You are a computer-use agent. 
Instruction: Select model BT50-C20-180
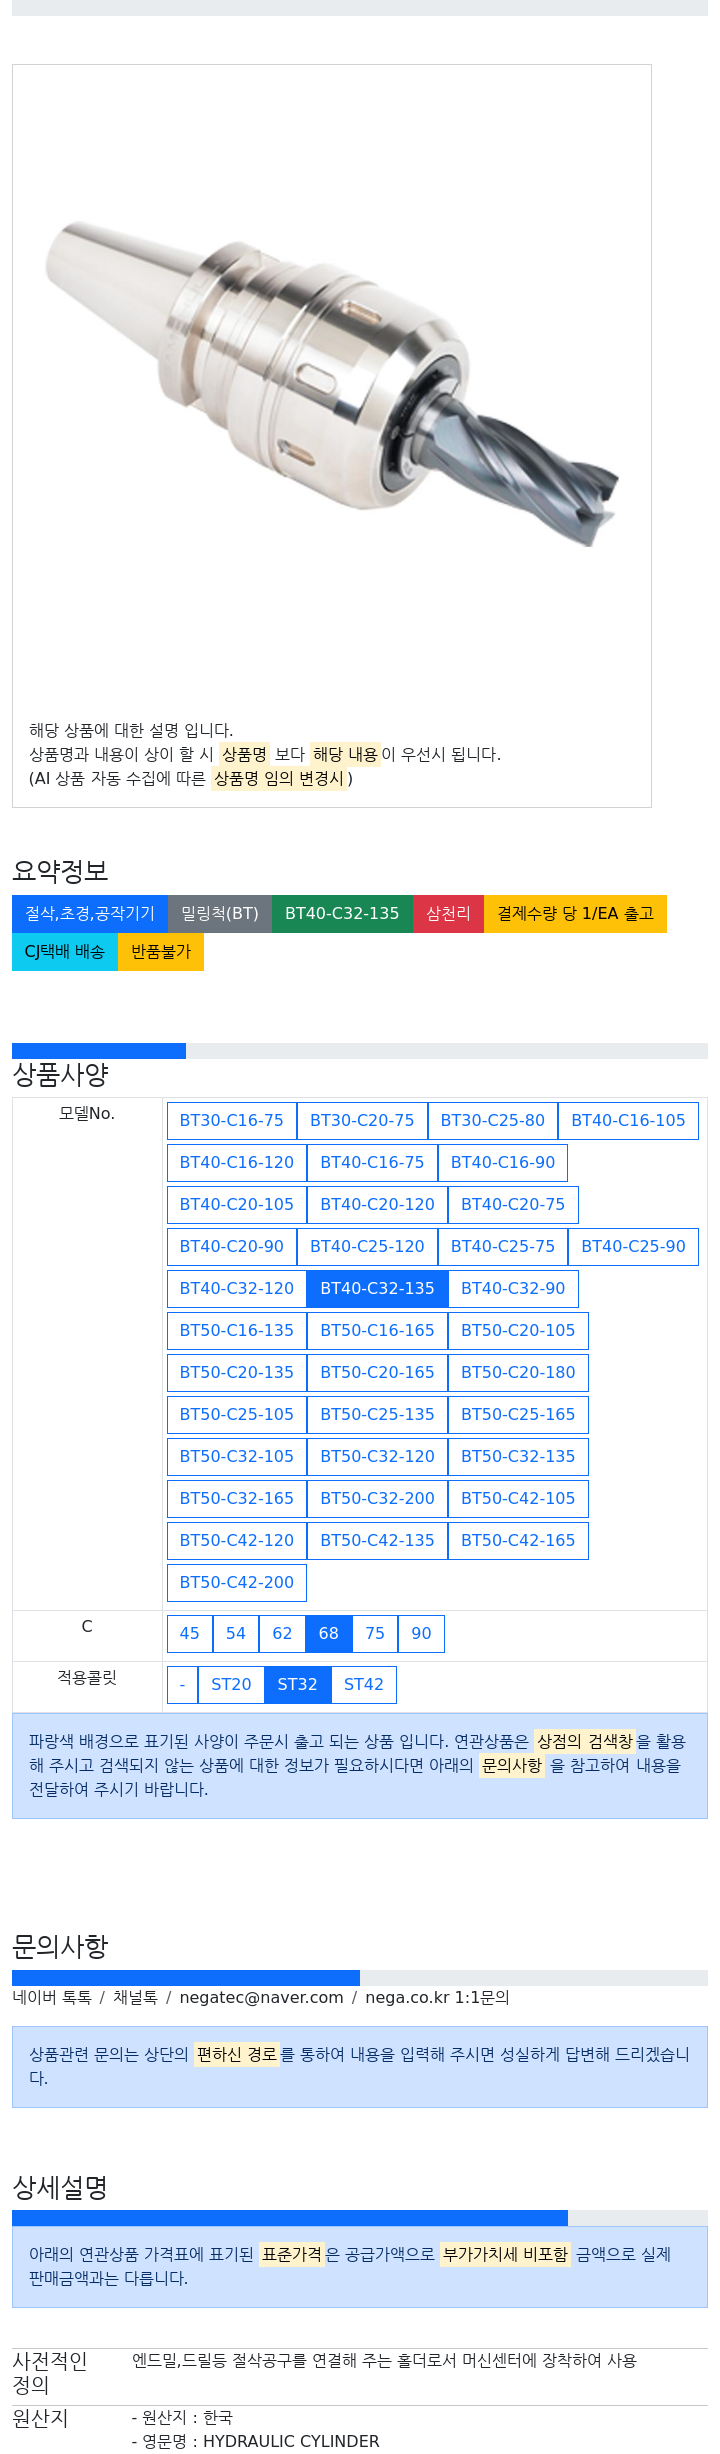(x=517, y=1372)
